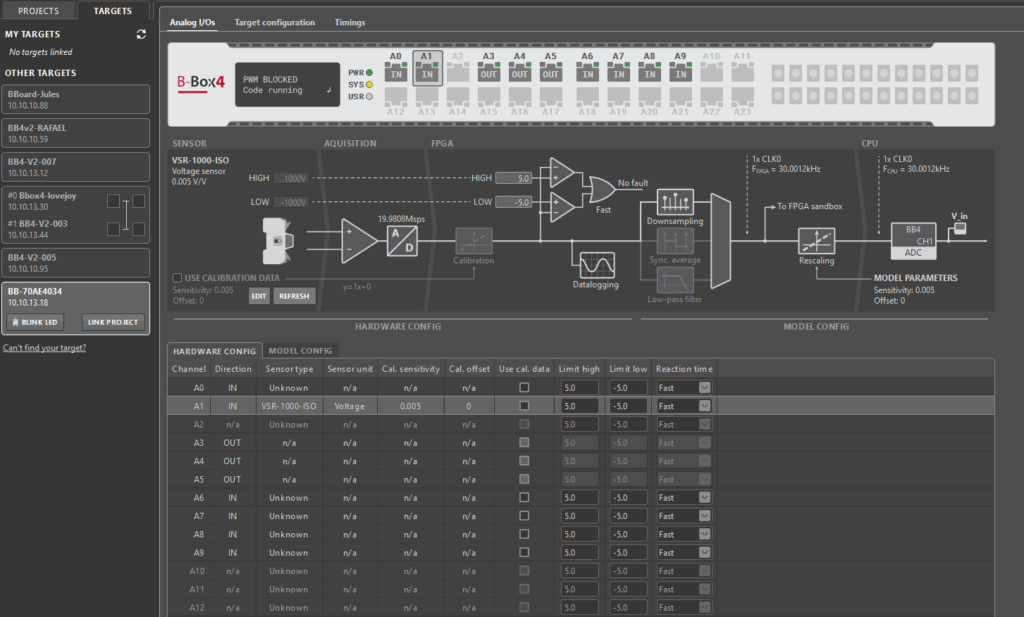
Task: Tick Use cal. data for channel A6
Action: [524, 498]
